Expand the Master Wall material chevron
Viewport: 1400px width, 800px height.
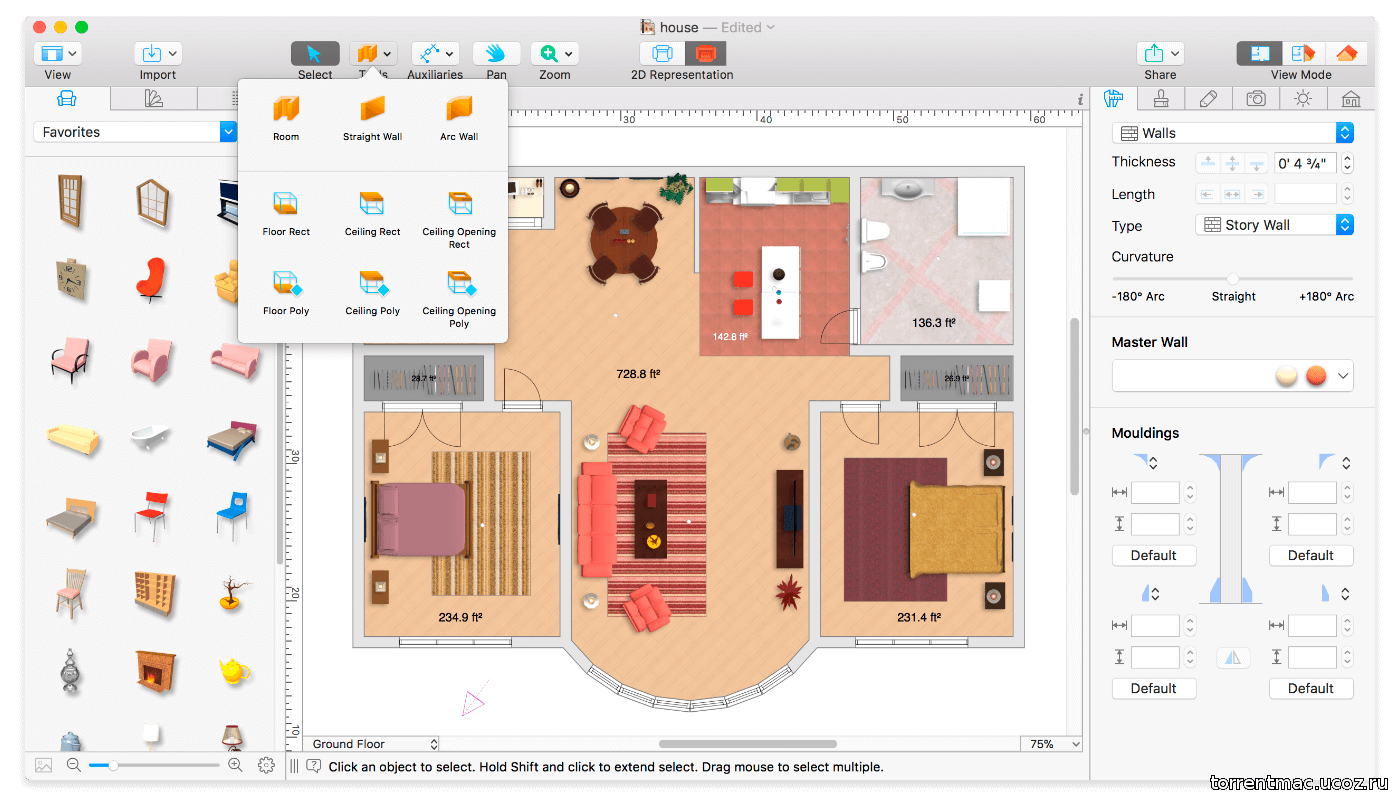pyautogui.click(x=1343, y=376)
